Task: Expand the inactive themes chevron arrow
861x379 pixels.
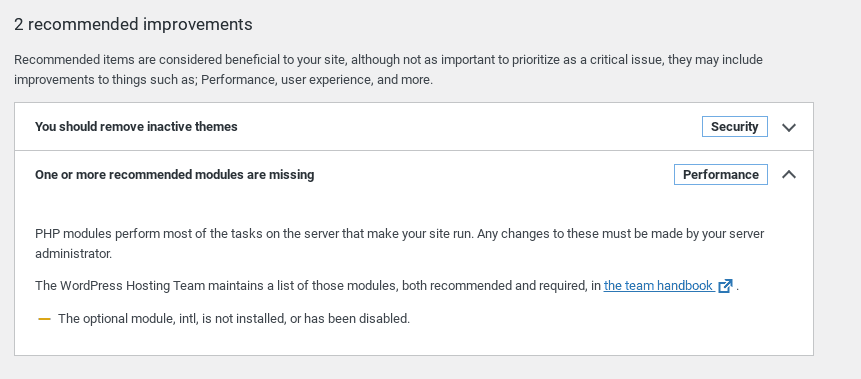Action: coord(789,127)
